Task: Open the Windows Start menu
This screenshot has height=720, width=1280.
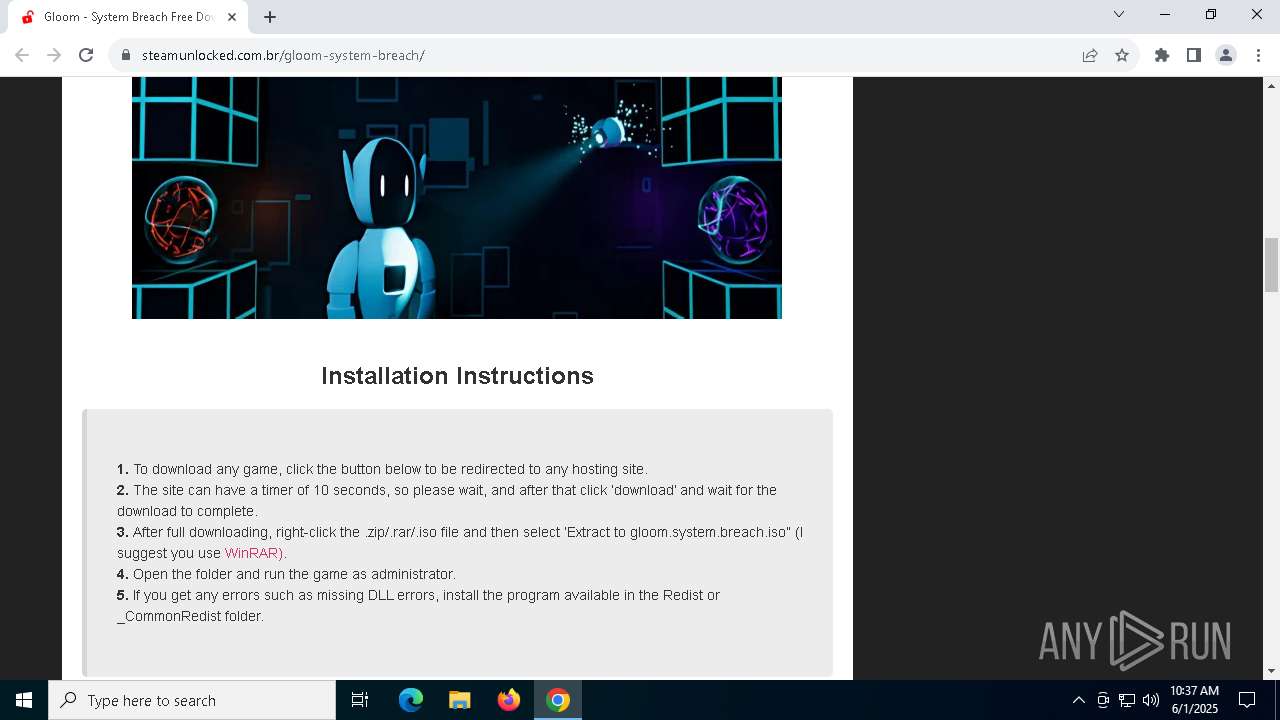Action: pos(24,700)
